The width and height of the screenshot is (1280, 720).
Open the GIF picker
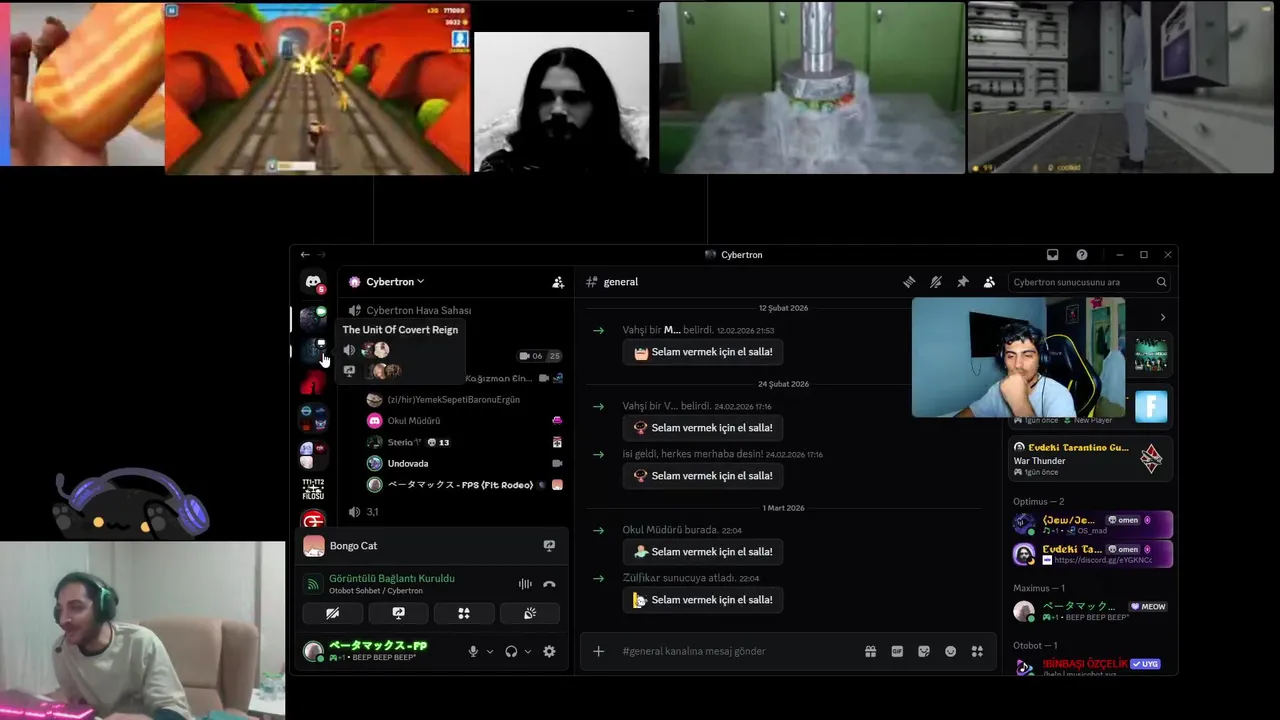coord(897,651)
